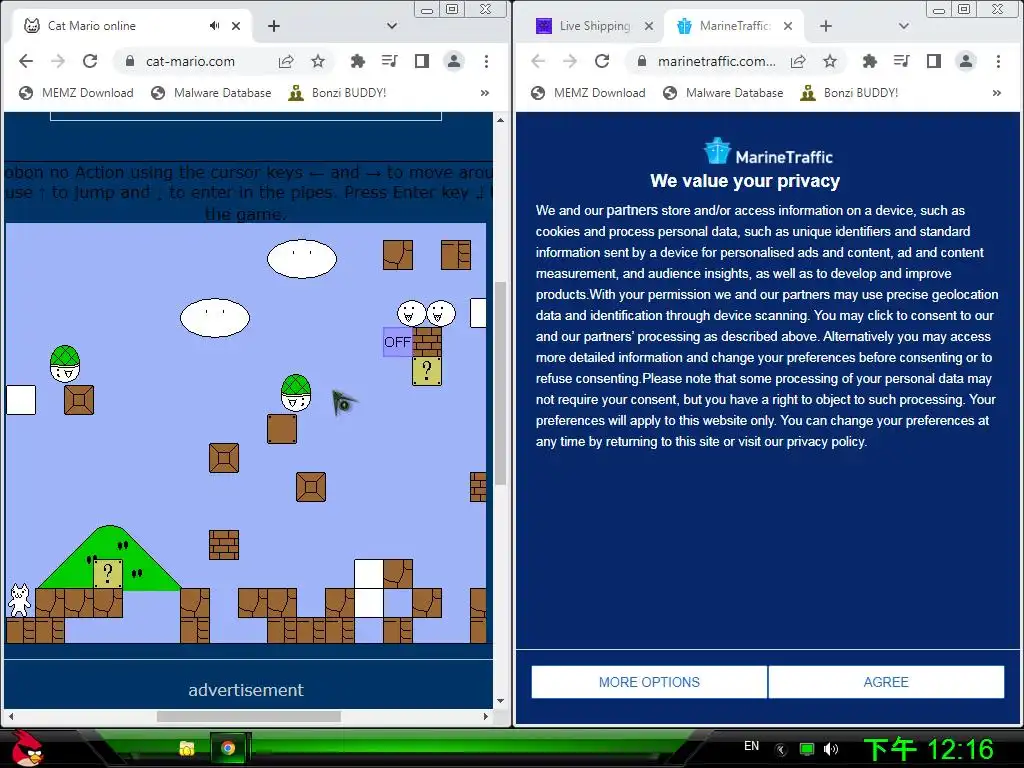Click scroll down arrow in Cat Mario window
This screenshot has height=768, width=1024.
(x=501, y=701)
